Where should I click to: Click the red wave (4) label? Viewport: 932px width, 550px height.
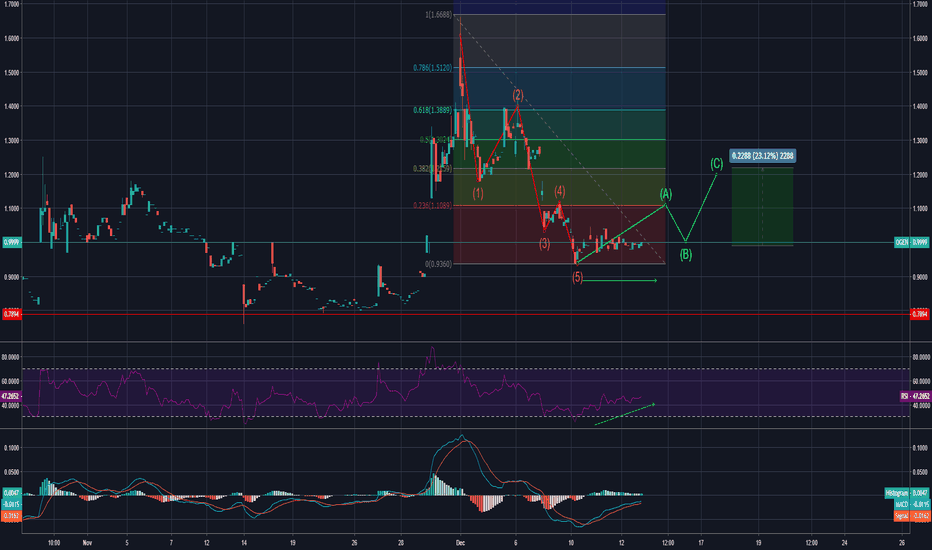tap(560, 191)
